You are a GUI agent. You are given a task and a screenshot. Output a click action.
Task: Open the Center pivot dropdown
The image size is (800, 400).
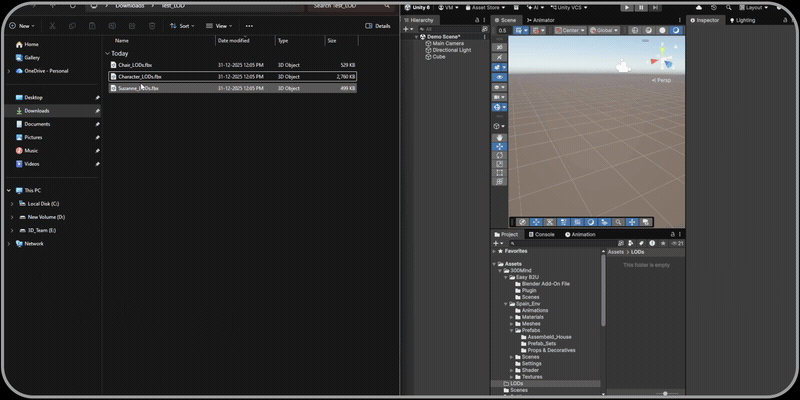point(570,30)
